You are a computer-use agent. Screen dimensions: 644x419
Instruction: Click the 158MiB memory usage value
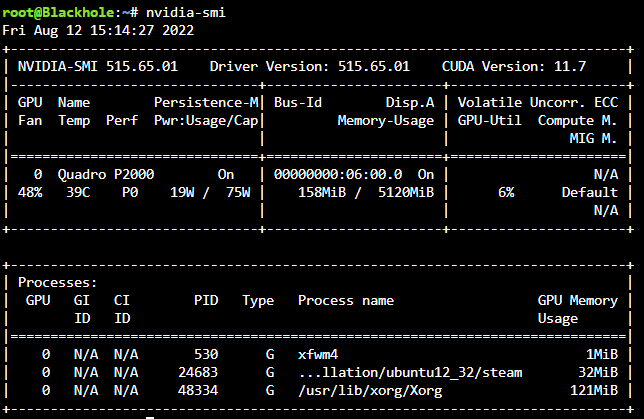(x=322, y=192)
